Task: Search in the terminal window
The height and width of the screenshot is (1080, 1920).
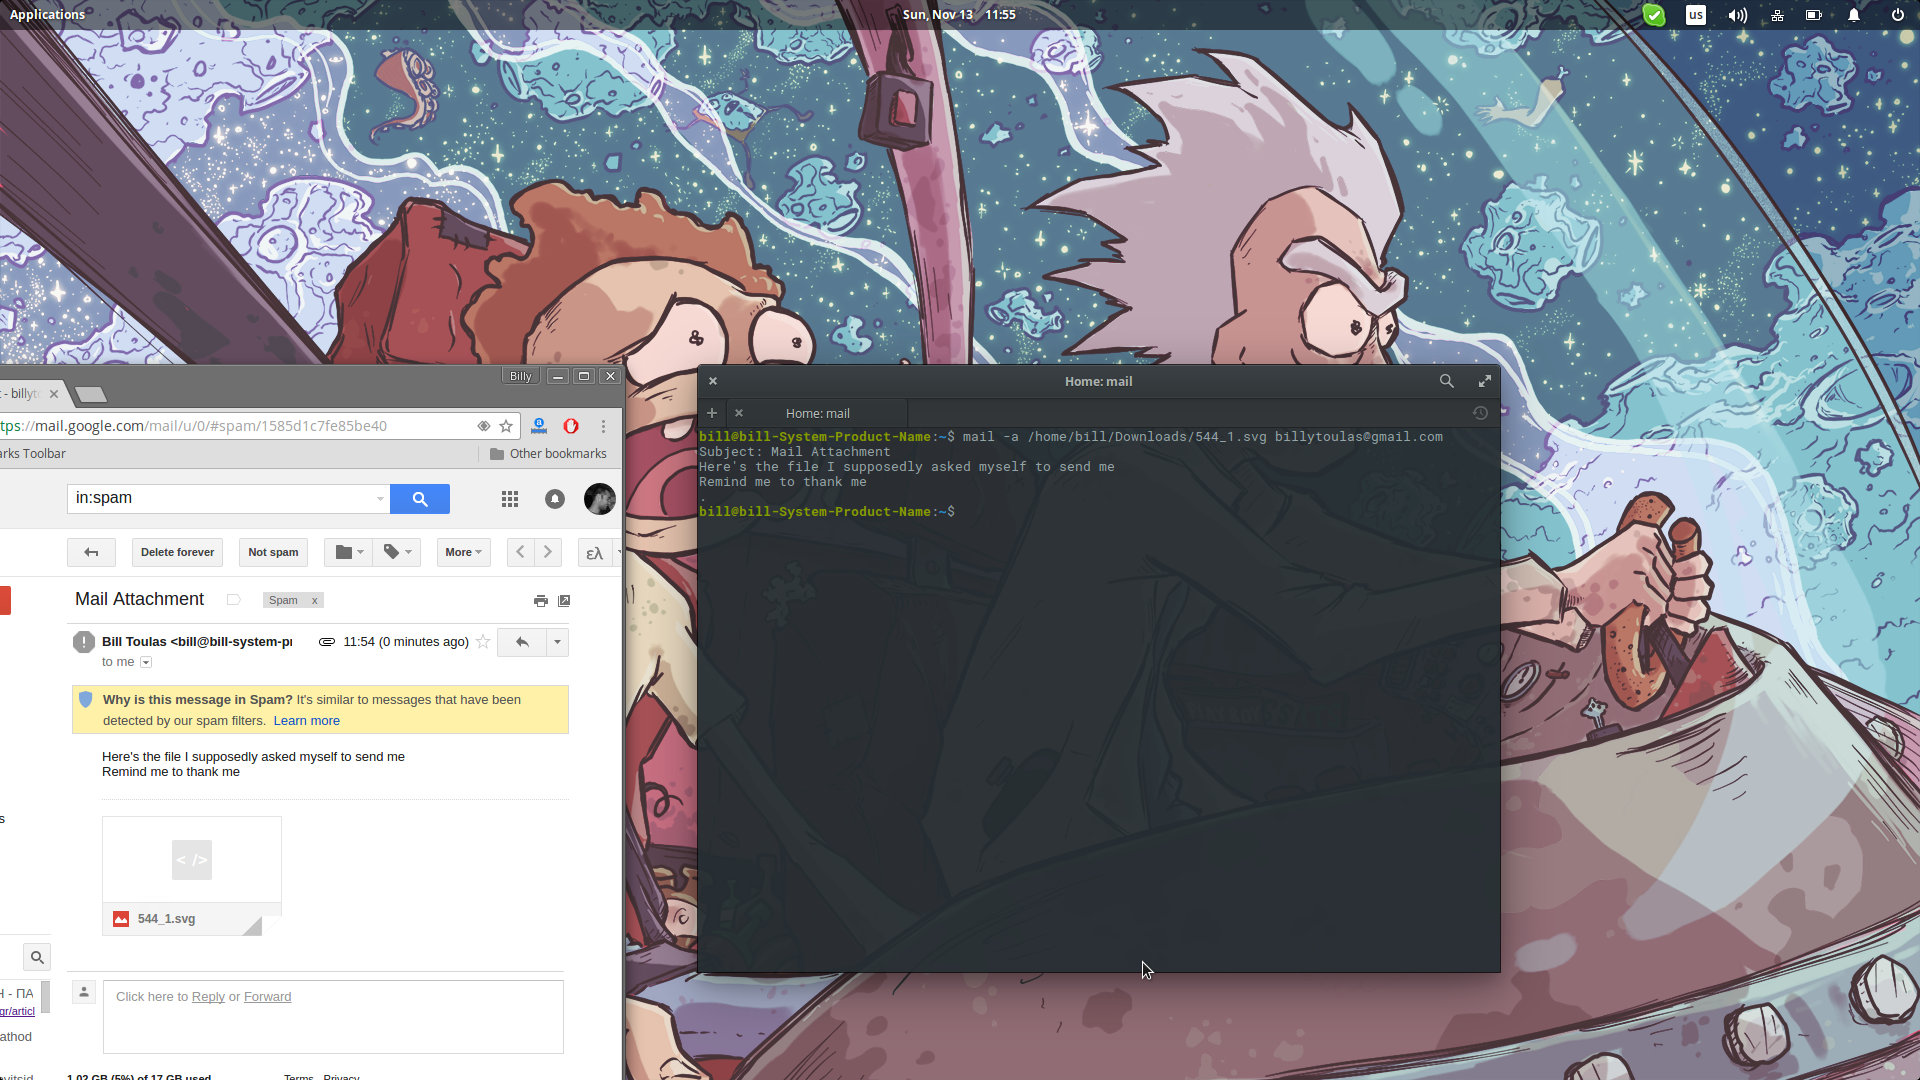Action: click(1446, 381)
